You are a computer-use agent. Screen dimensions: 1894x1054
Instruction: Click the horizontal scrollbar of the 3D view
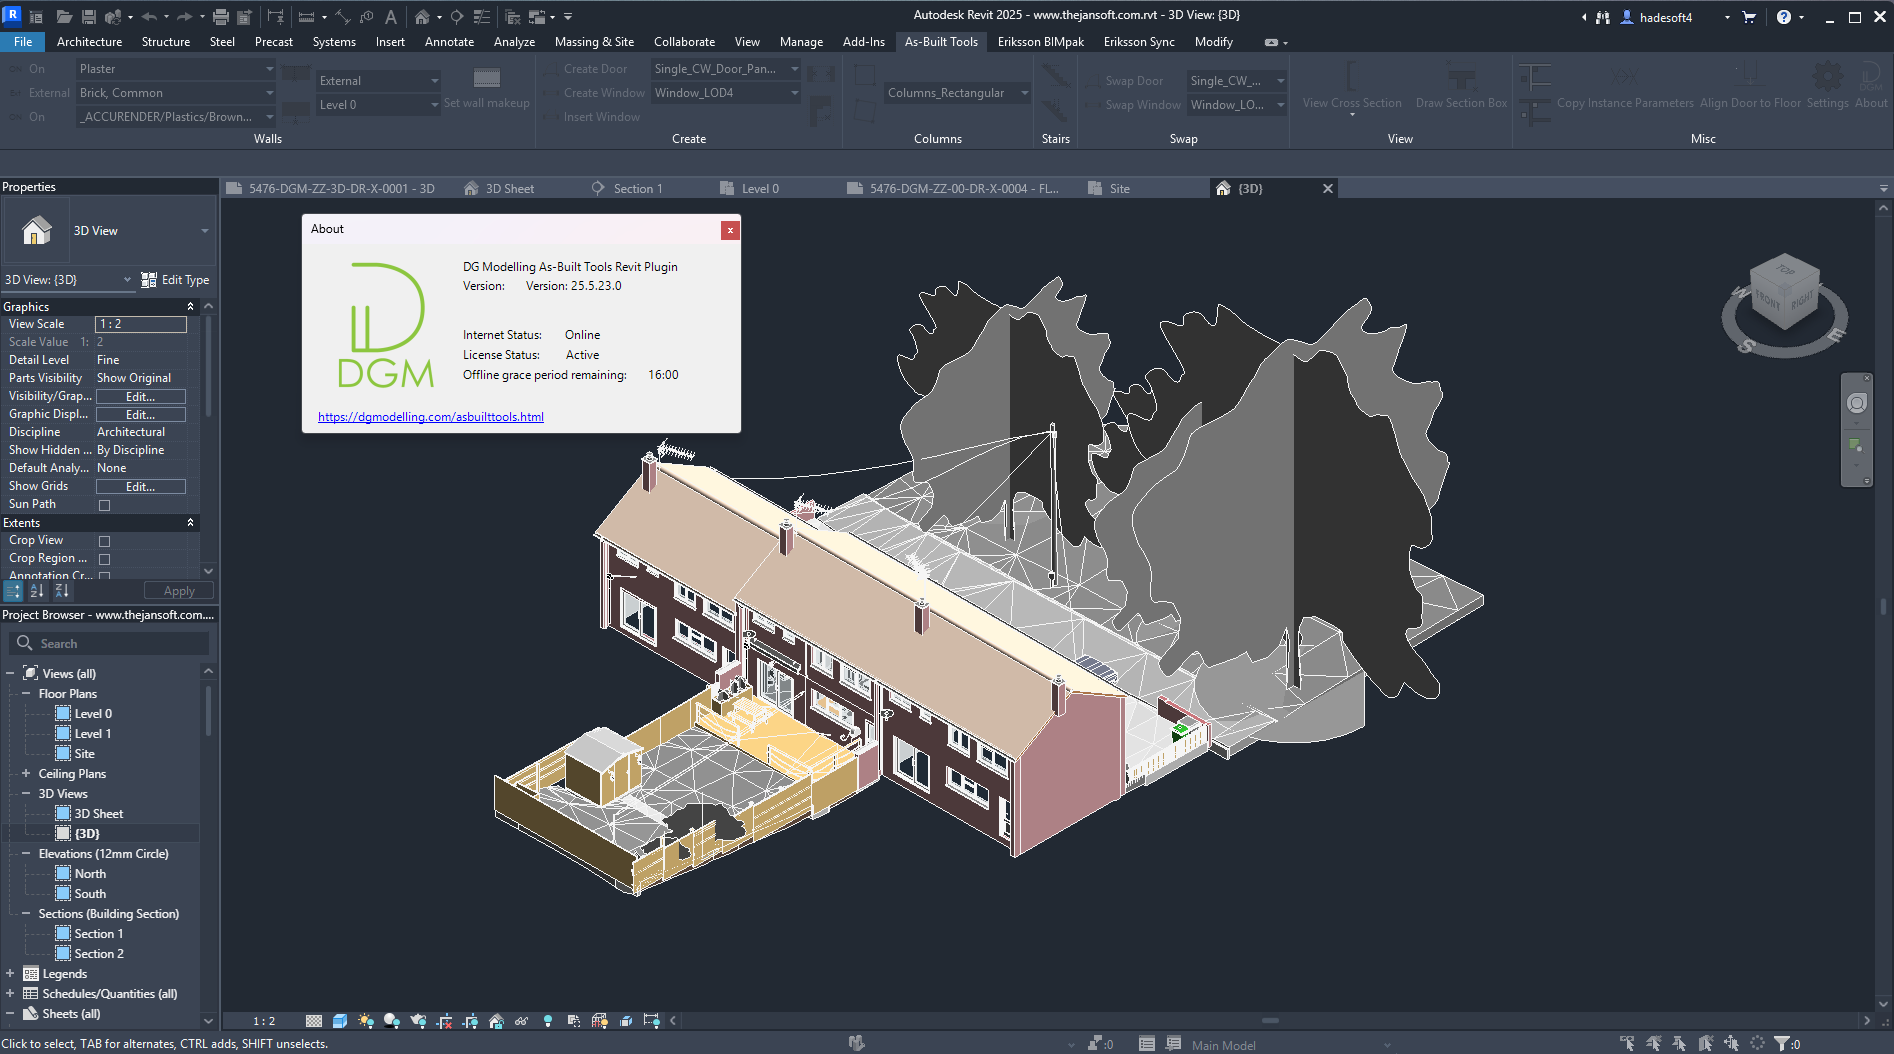tap(1270, 1021)
